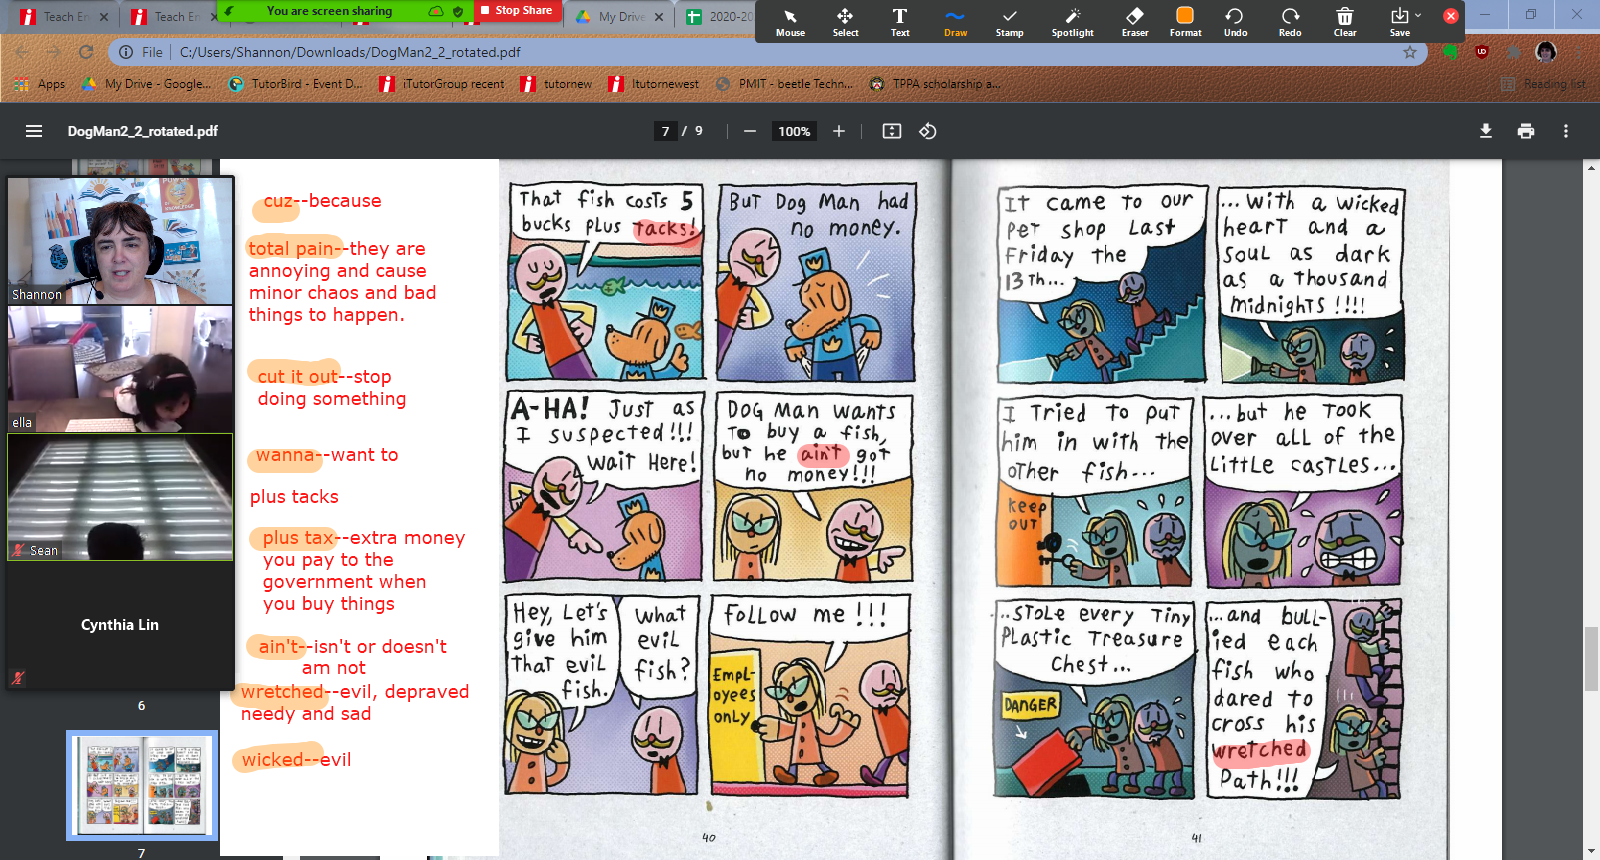Viewport: 1600px width, 860px height.
Task: Zoom in the PDF with plus
Action: coord(839,131)
